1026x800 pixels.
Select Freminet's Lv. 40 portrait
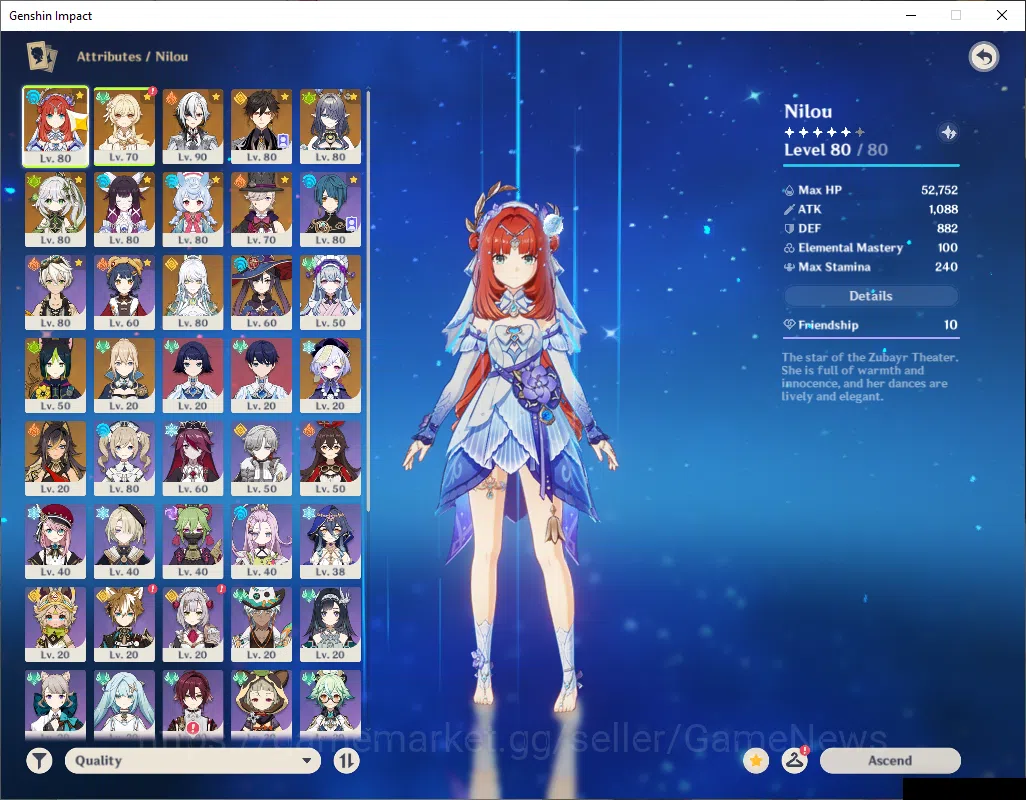click(124, 542)
